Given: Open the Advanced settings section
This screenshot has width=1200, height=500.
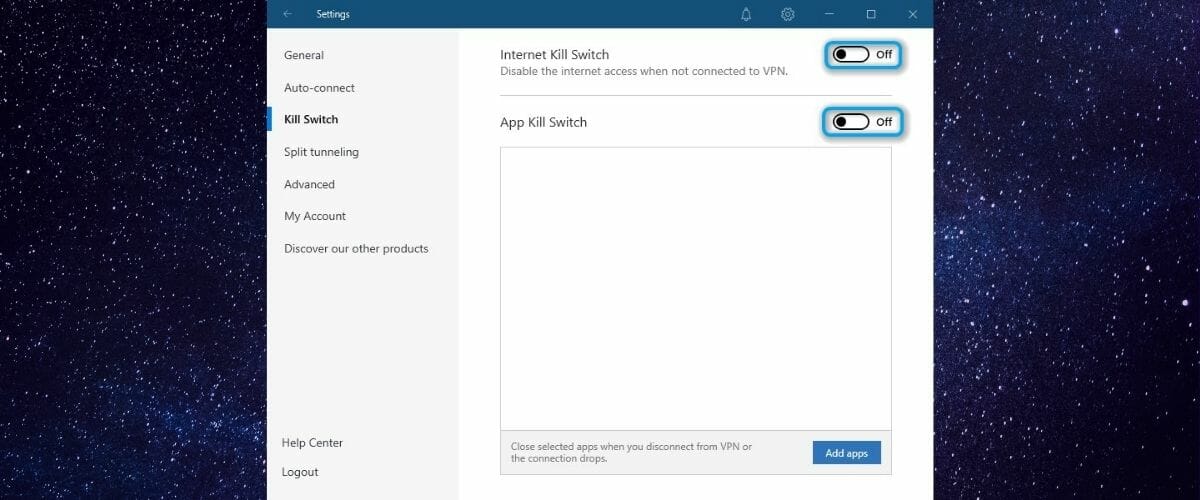Looking at the screenshot, I should 309,184.
